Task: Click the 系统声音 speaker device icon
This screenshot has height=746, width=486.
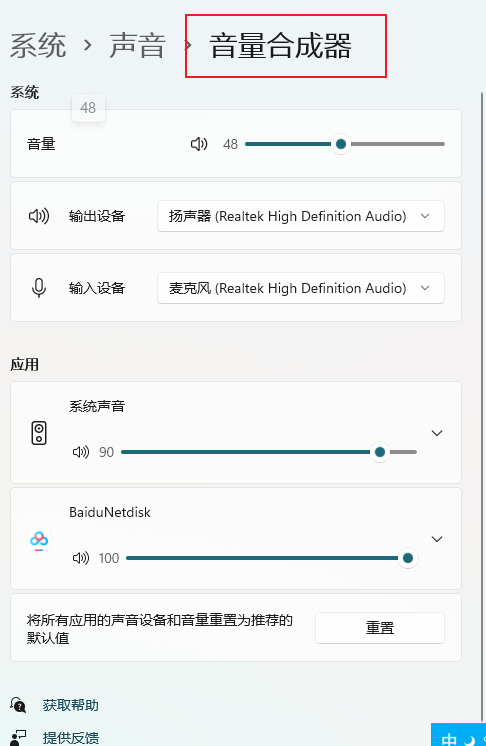Action: coord(39,433)
